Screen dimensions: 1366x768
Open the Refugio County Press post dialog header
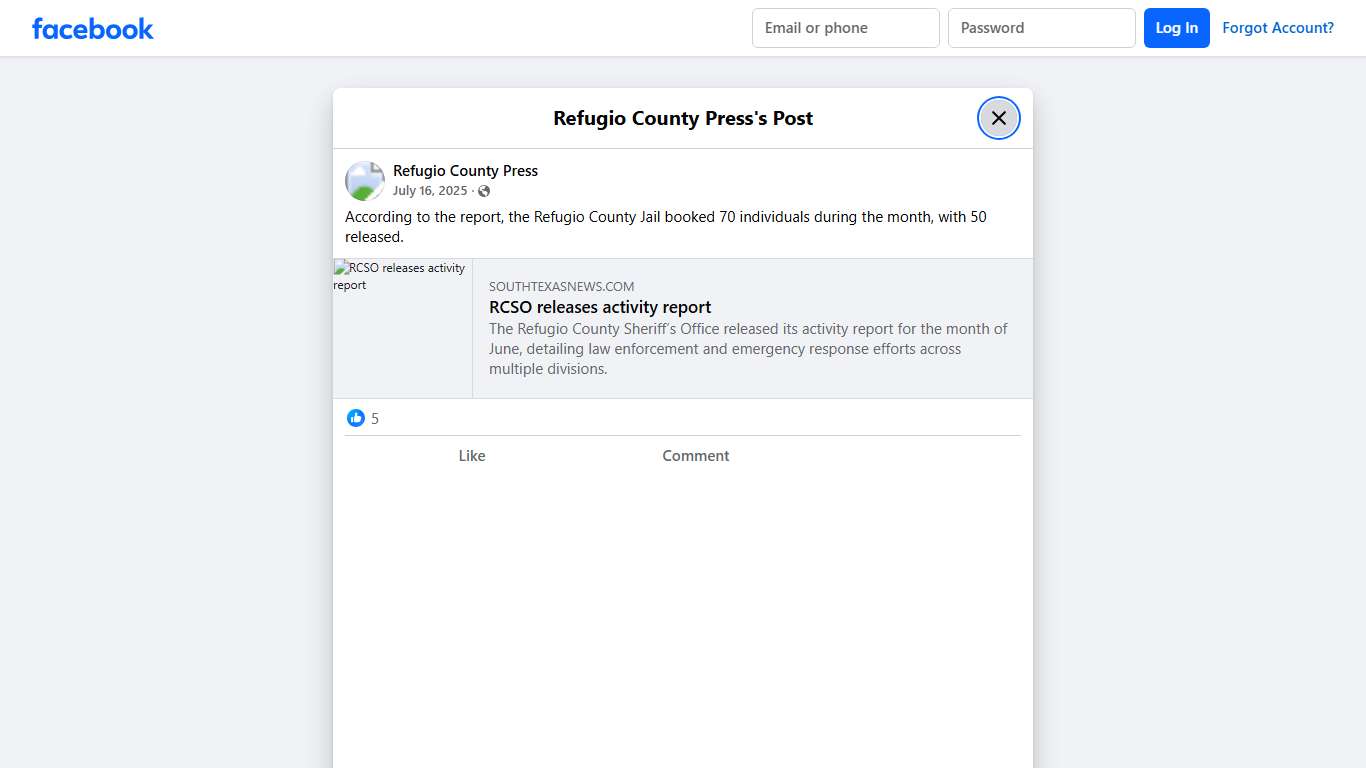click(x=682, y=118)
